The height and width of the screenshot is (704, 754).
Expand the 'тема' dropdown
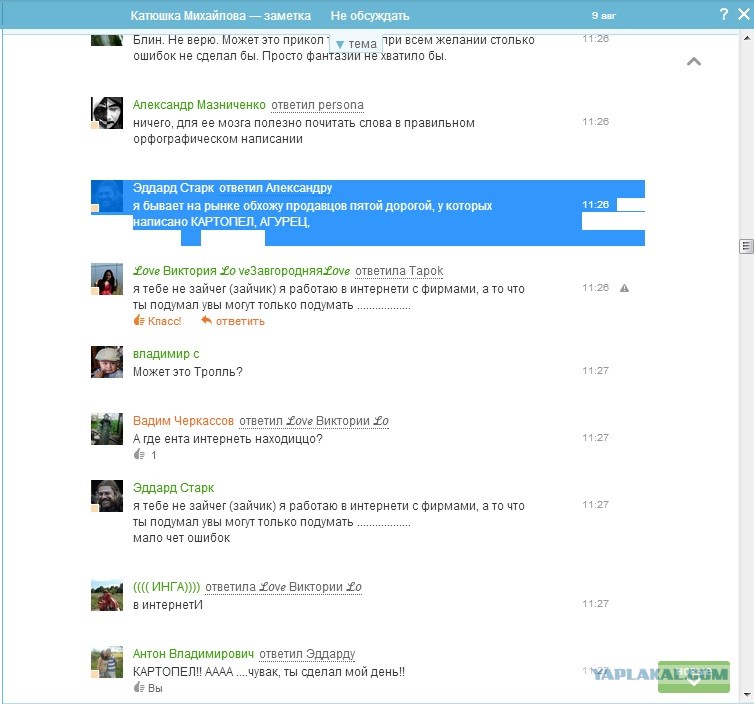tap(356, 44)
